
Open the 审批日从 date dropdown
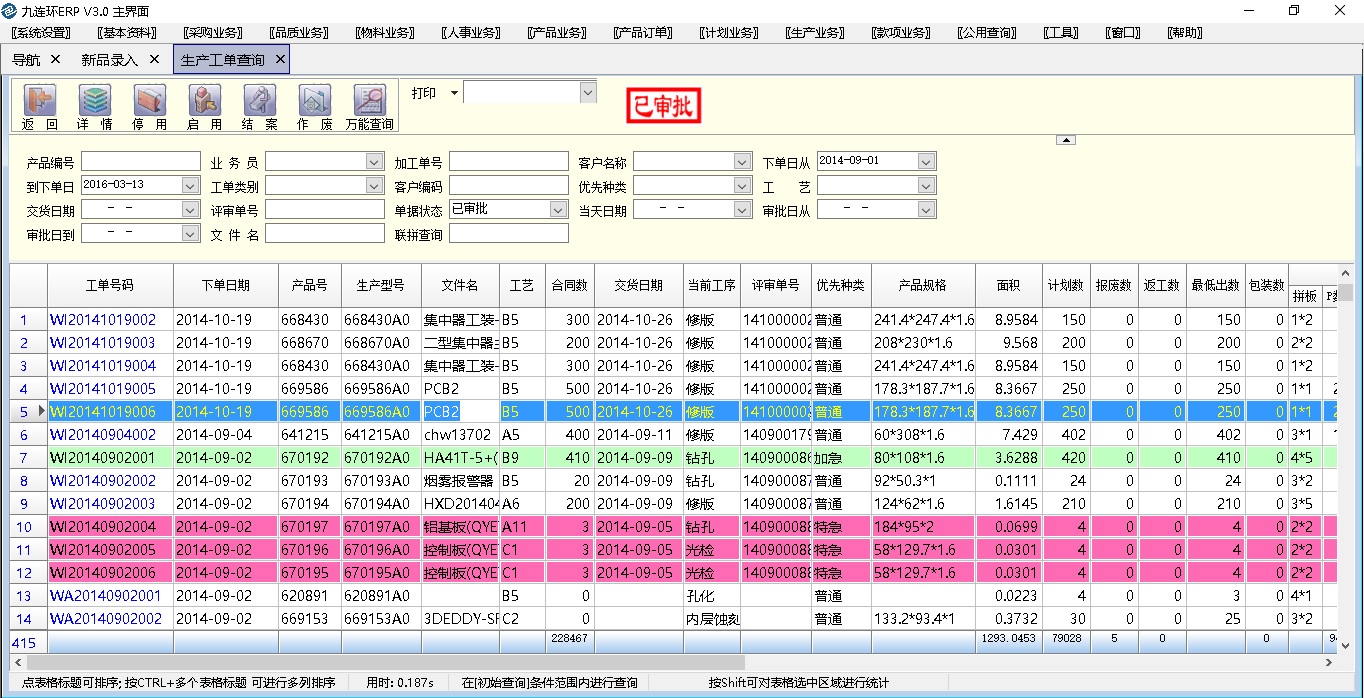pos(927,209)
